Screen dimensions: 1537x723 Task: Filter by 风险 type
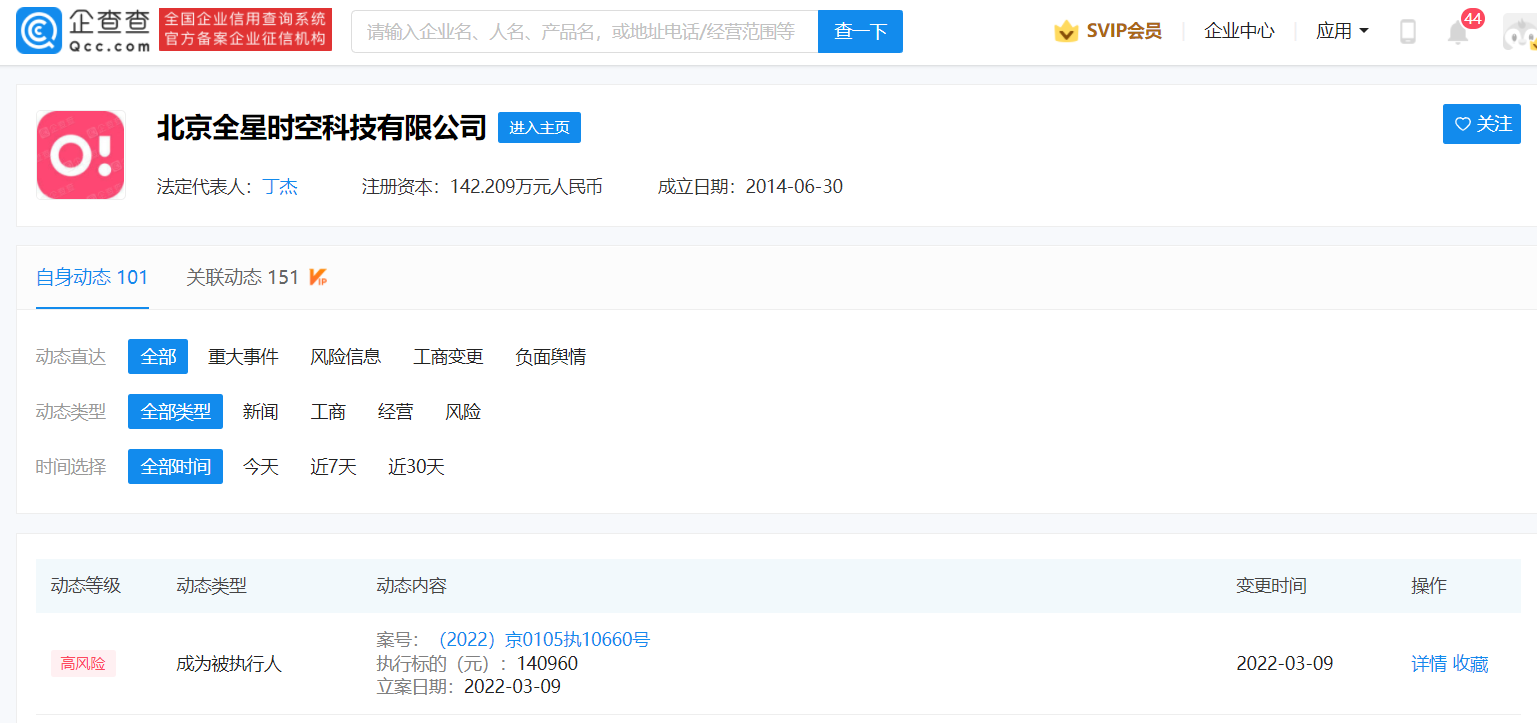(x=463, y=411)
